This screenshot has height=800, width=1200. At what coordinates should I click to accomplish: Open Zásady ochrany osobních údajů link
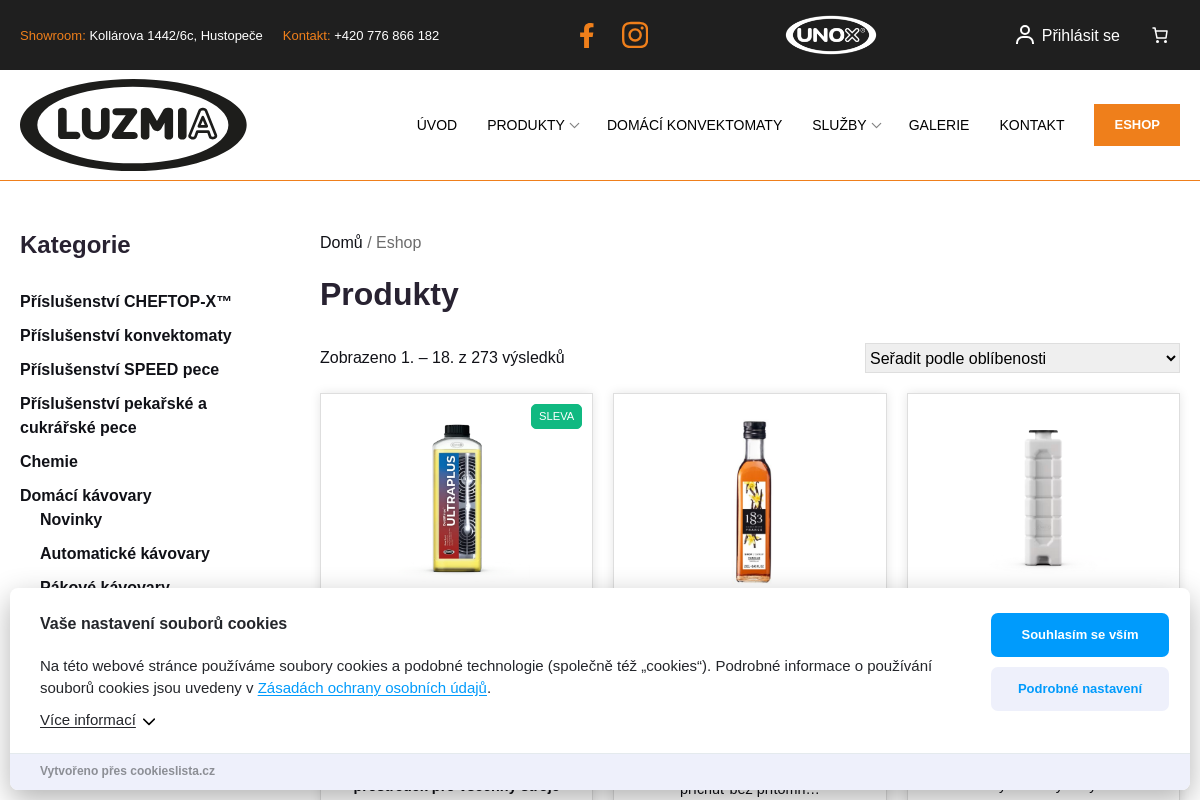[372, 688]
